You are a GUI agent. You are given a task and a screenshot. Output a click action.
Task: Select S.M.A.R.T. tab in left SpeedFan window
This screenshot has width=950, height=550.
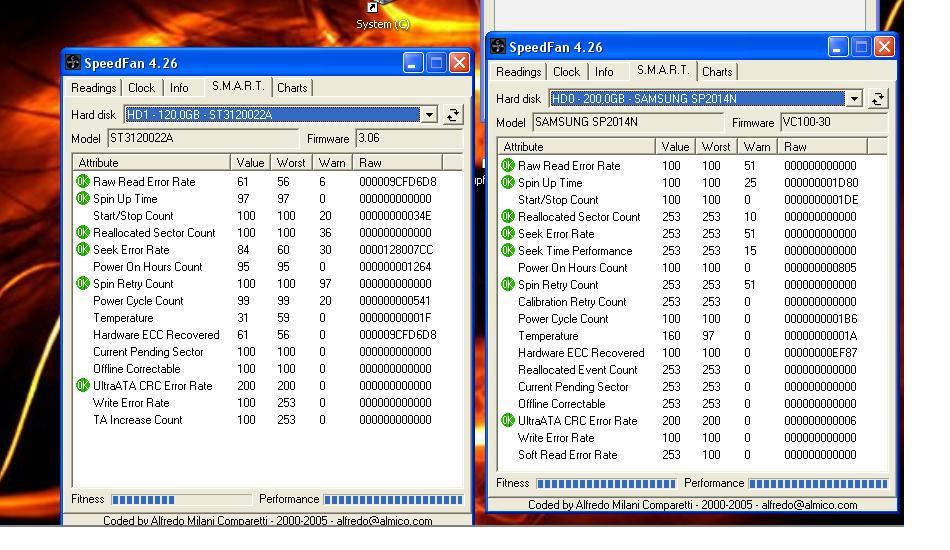coord(238,86)
